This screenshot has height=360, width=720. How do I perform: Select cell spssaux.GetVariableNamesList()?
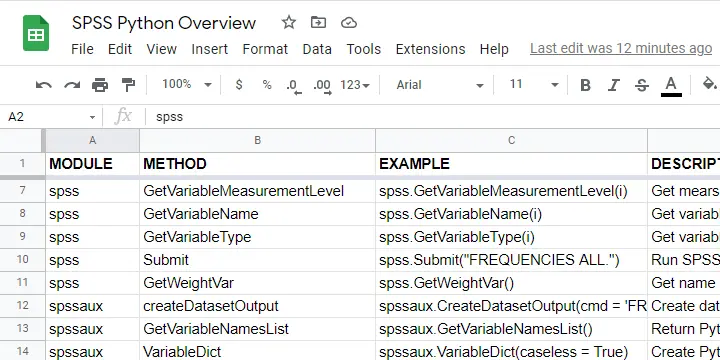pyautogui.click(x=511, y=329)
